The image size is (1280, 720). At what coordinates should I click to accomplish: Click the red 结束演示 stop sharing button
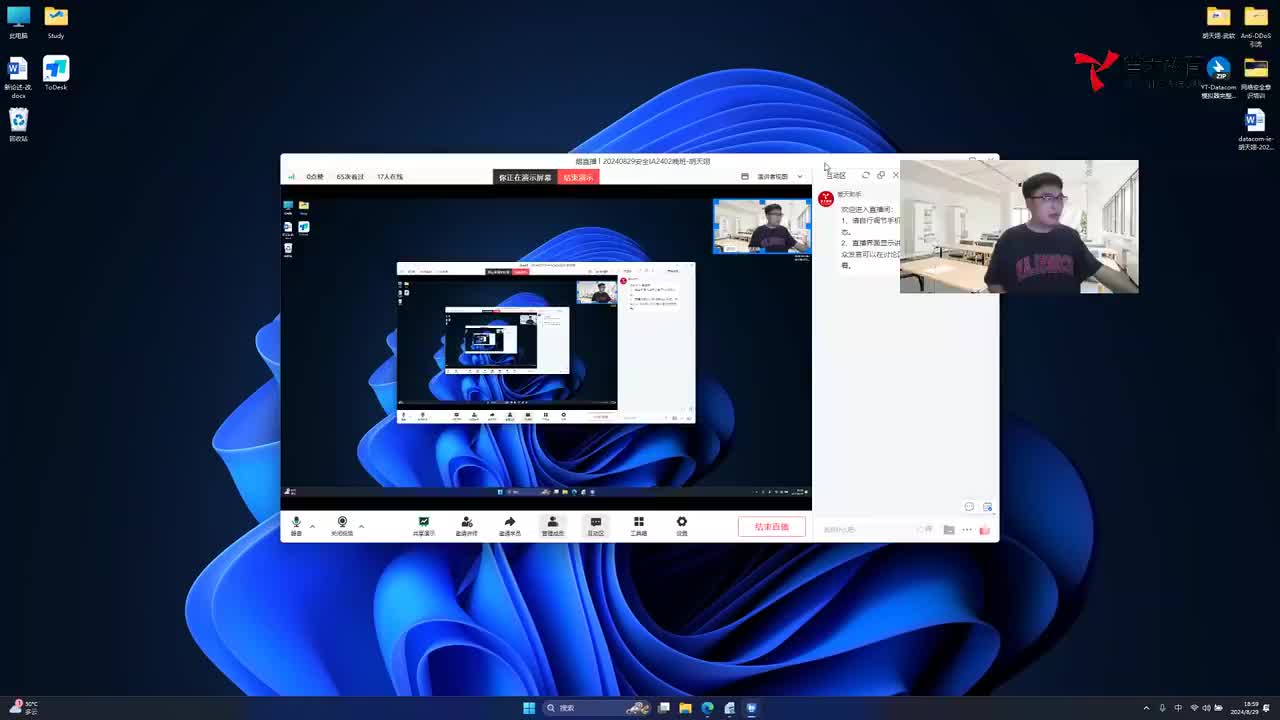click(578, 177)
